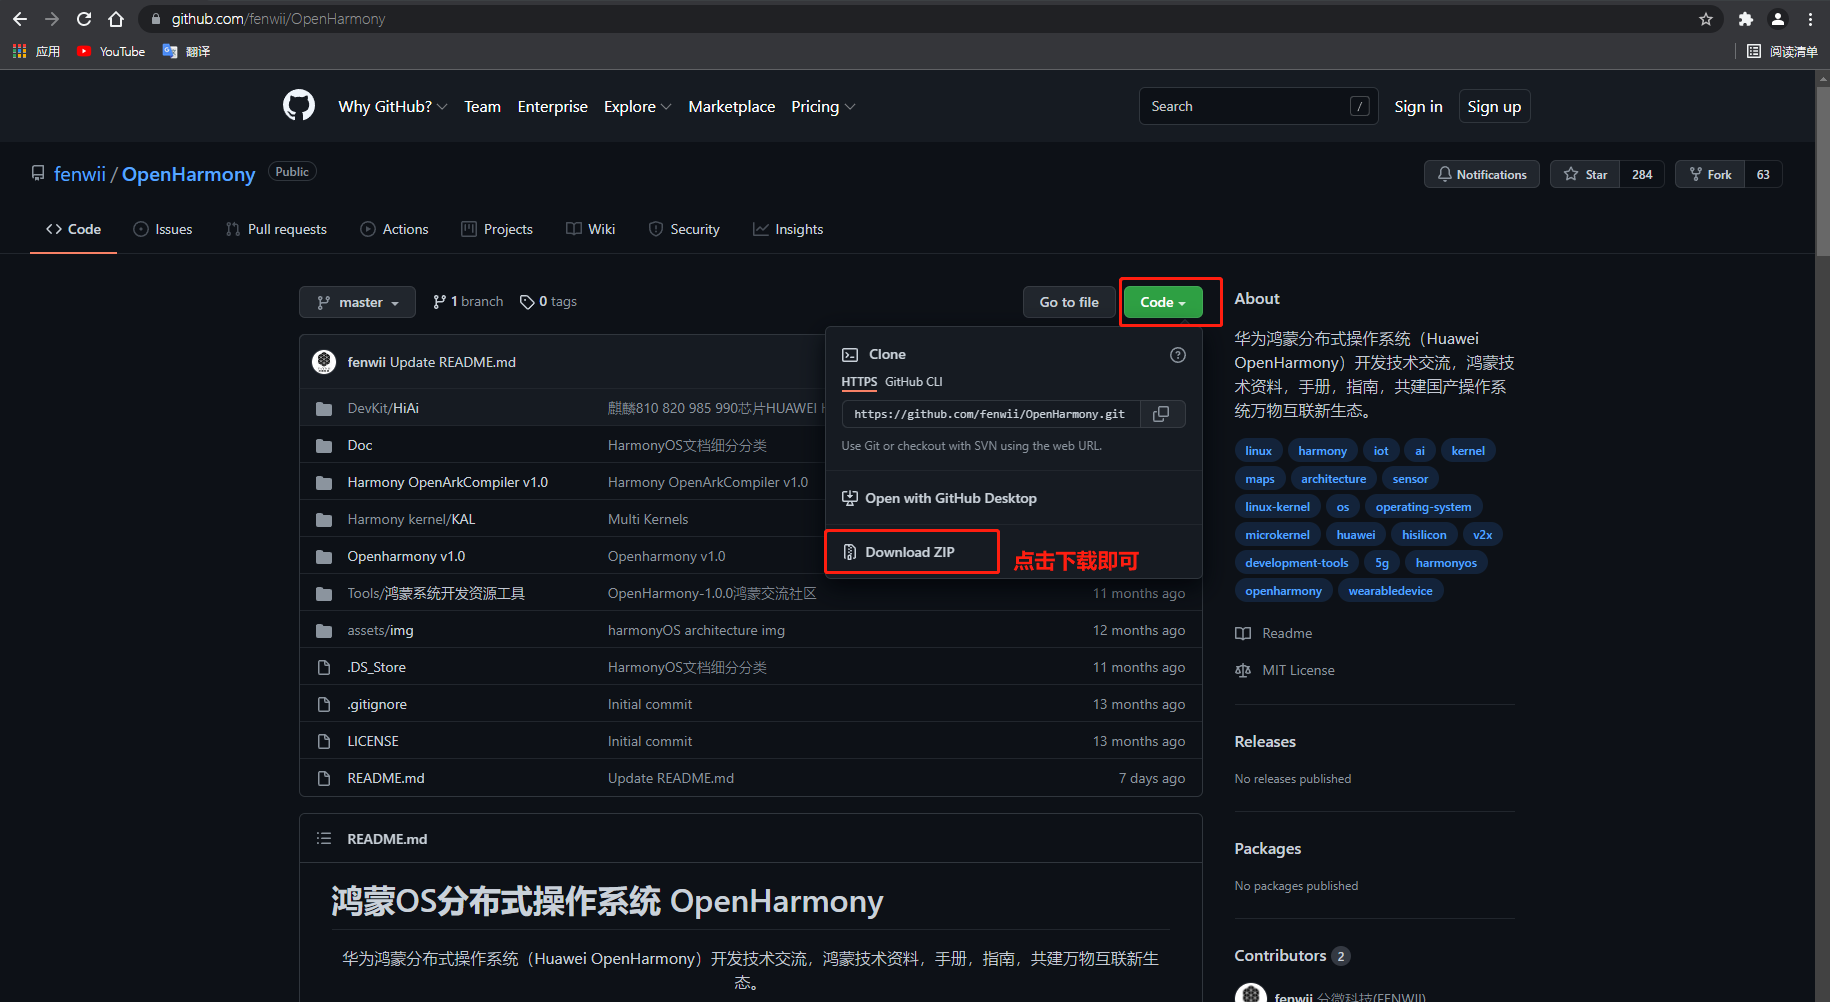Focus the GitHub Search field
The width and height of the screenshot is (1830, 1002).
(1259, 106)
